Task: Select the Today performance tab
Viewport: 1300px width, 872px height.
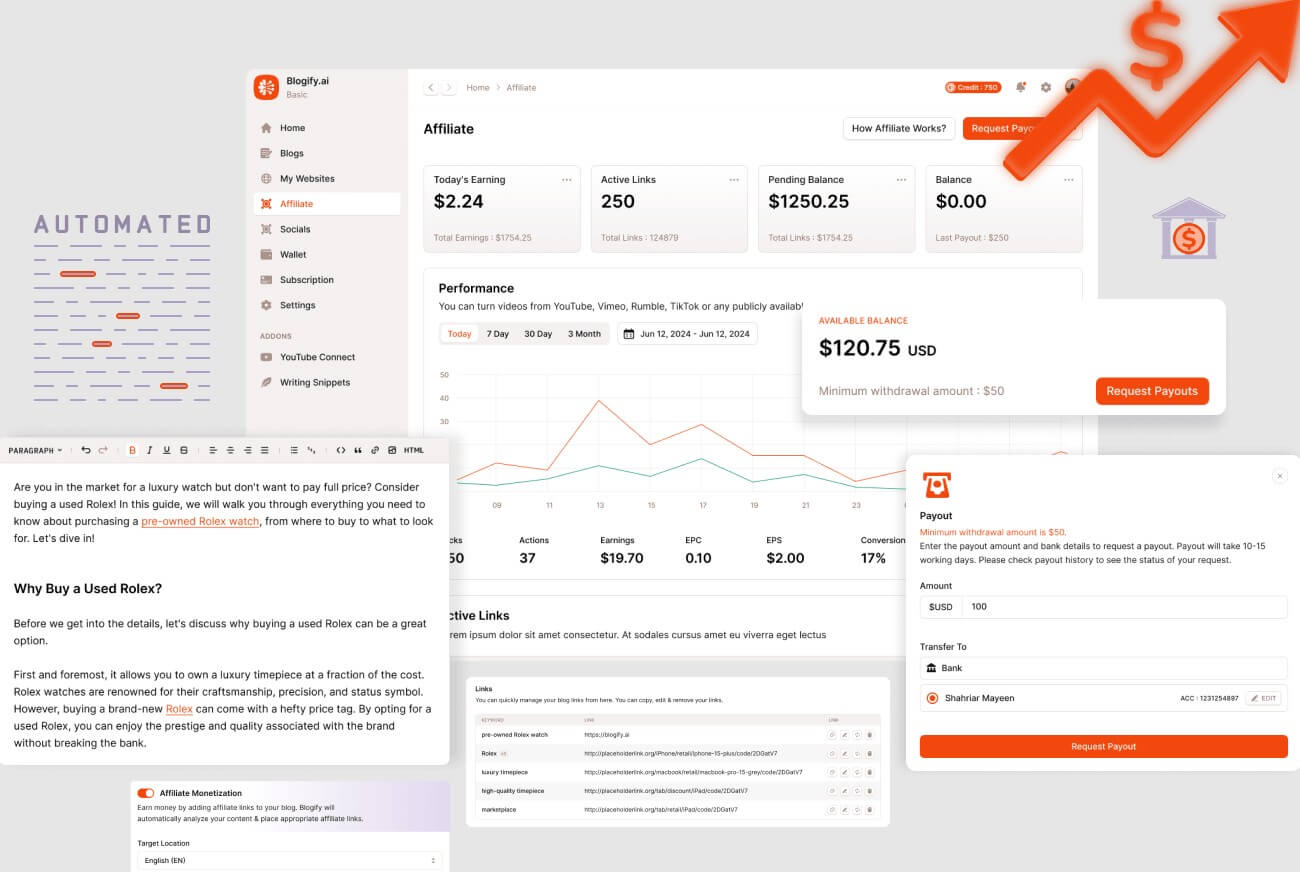Action: tap(460, 334)
